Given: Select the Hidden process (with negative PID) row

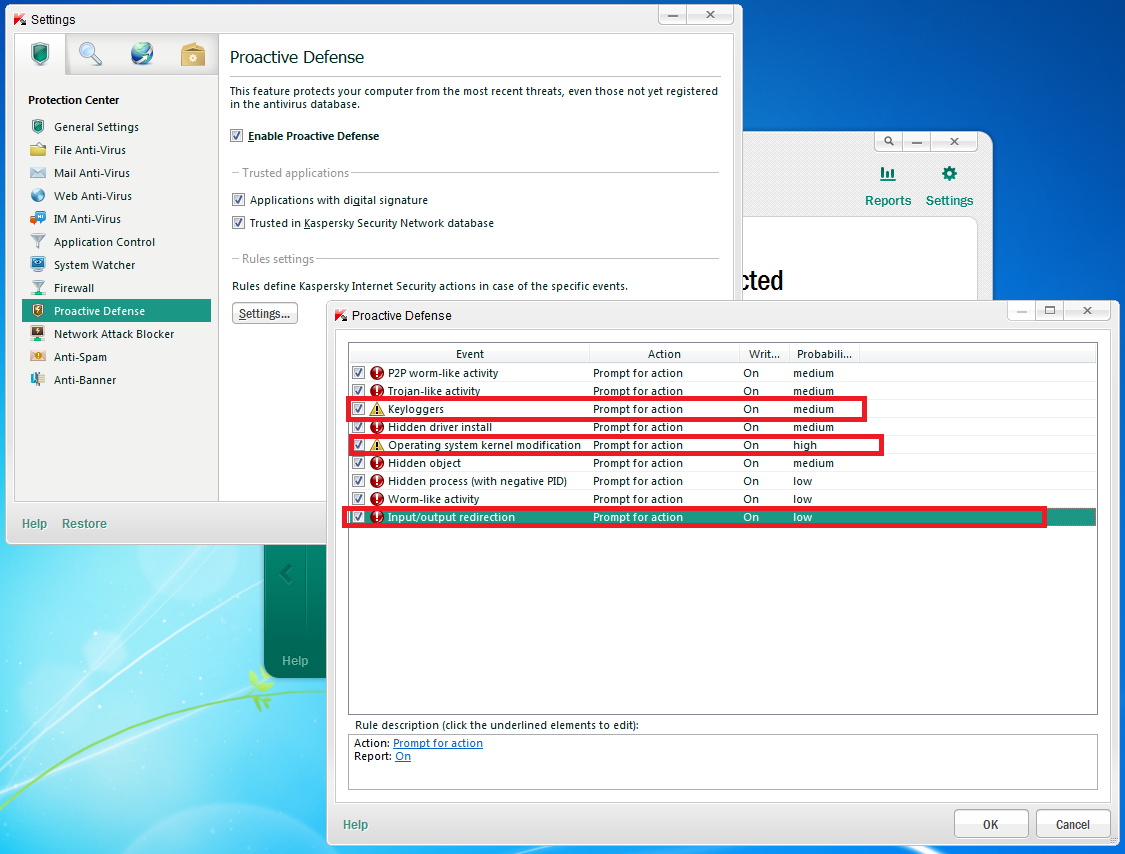Looking at the screenshot, I should click(722, 481).
